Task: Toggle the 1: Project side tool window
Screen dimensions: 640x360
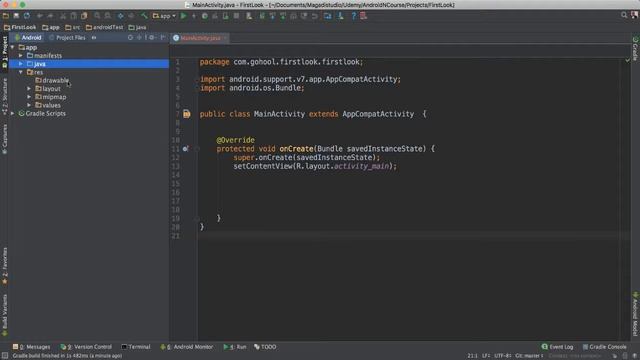Action: pyautogui.click(x=4, y=51)
